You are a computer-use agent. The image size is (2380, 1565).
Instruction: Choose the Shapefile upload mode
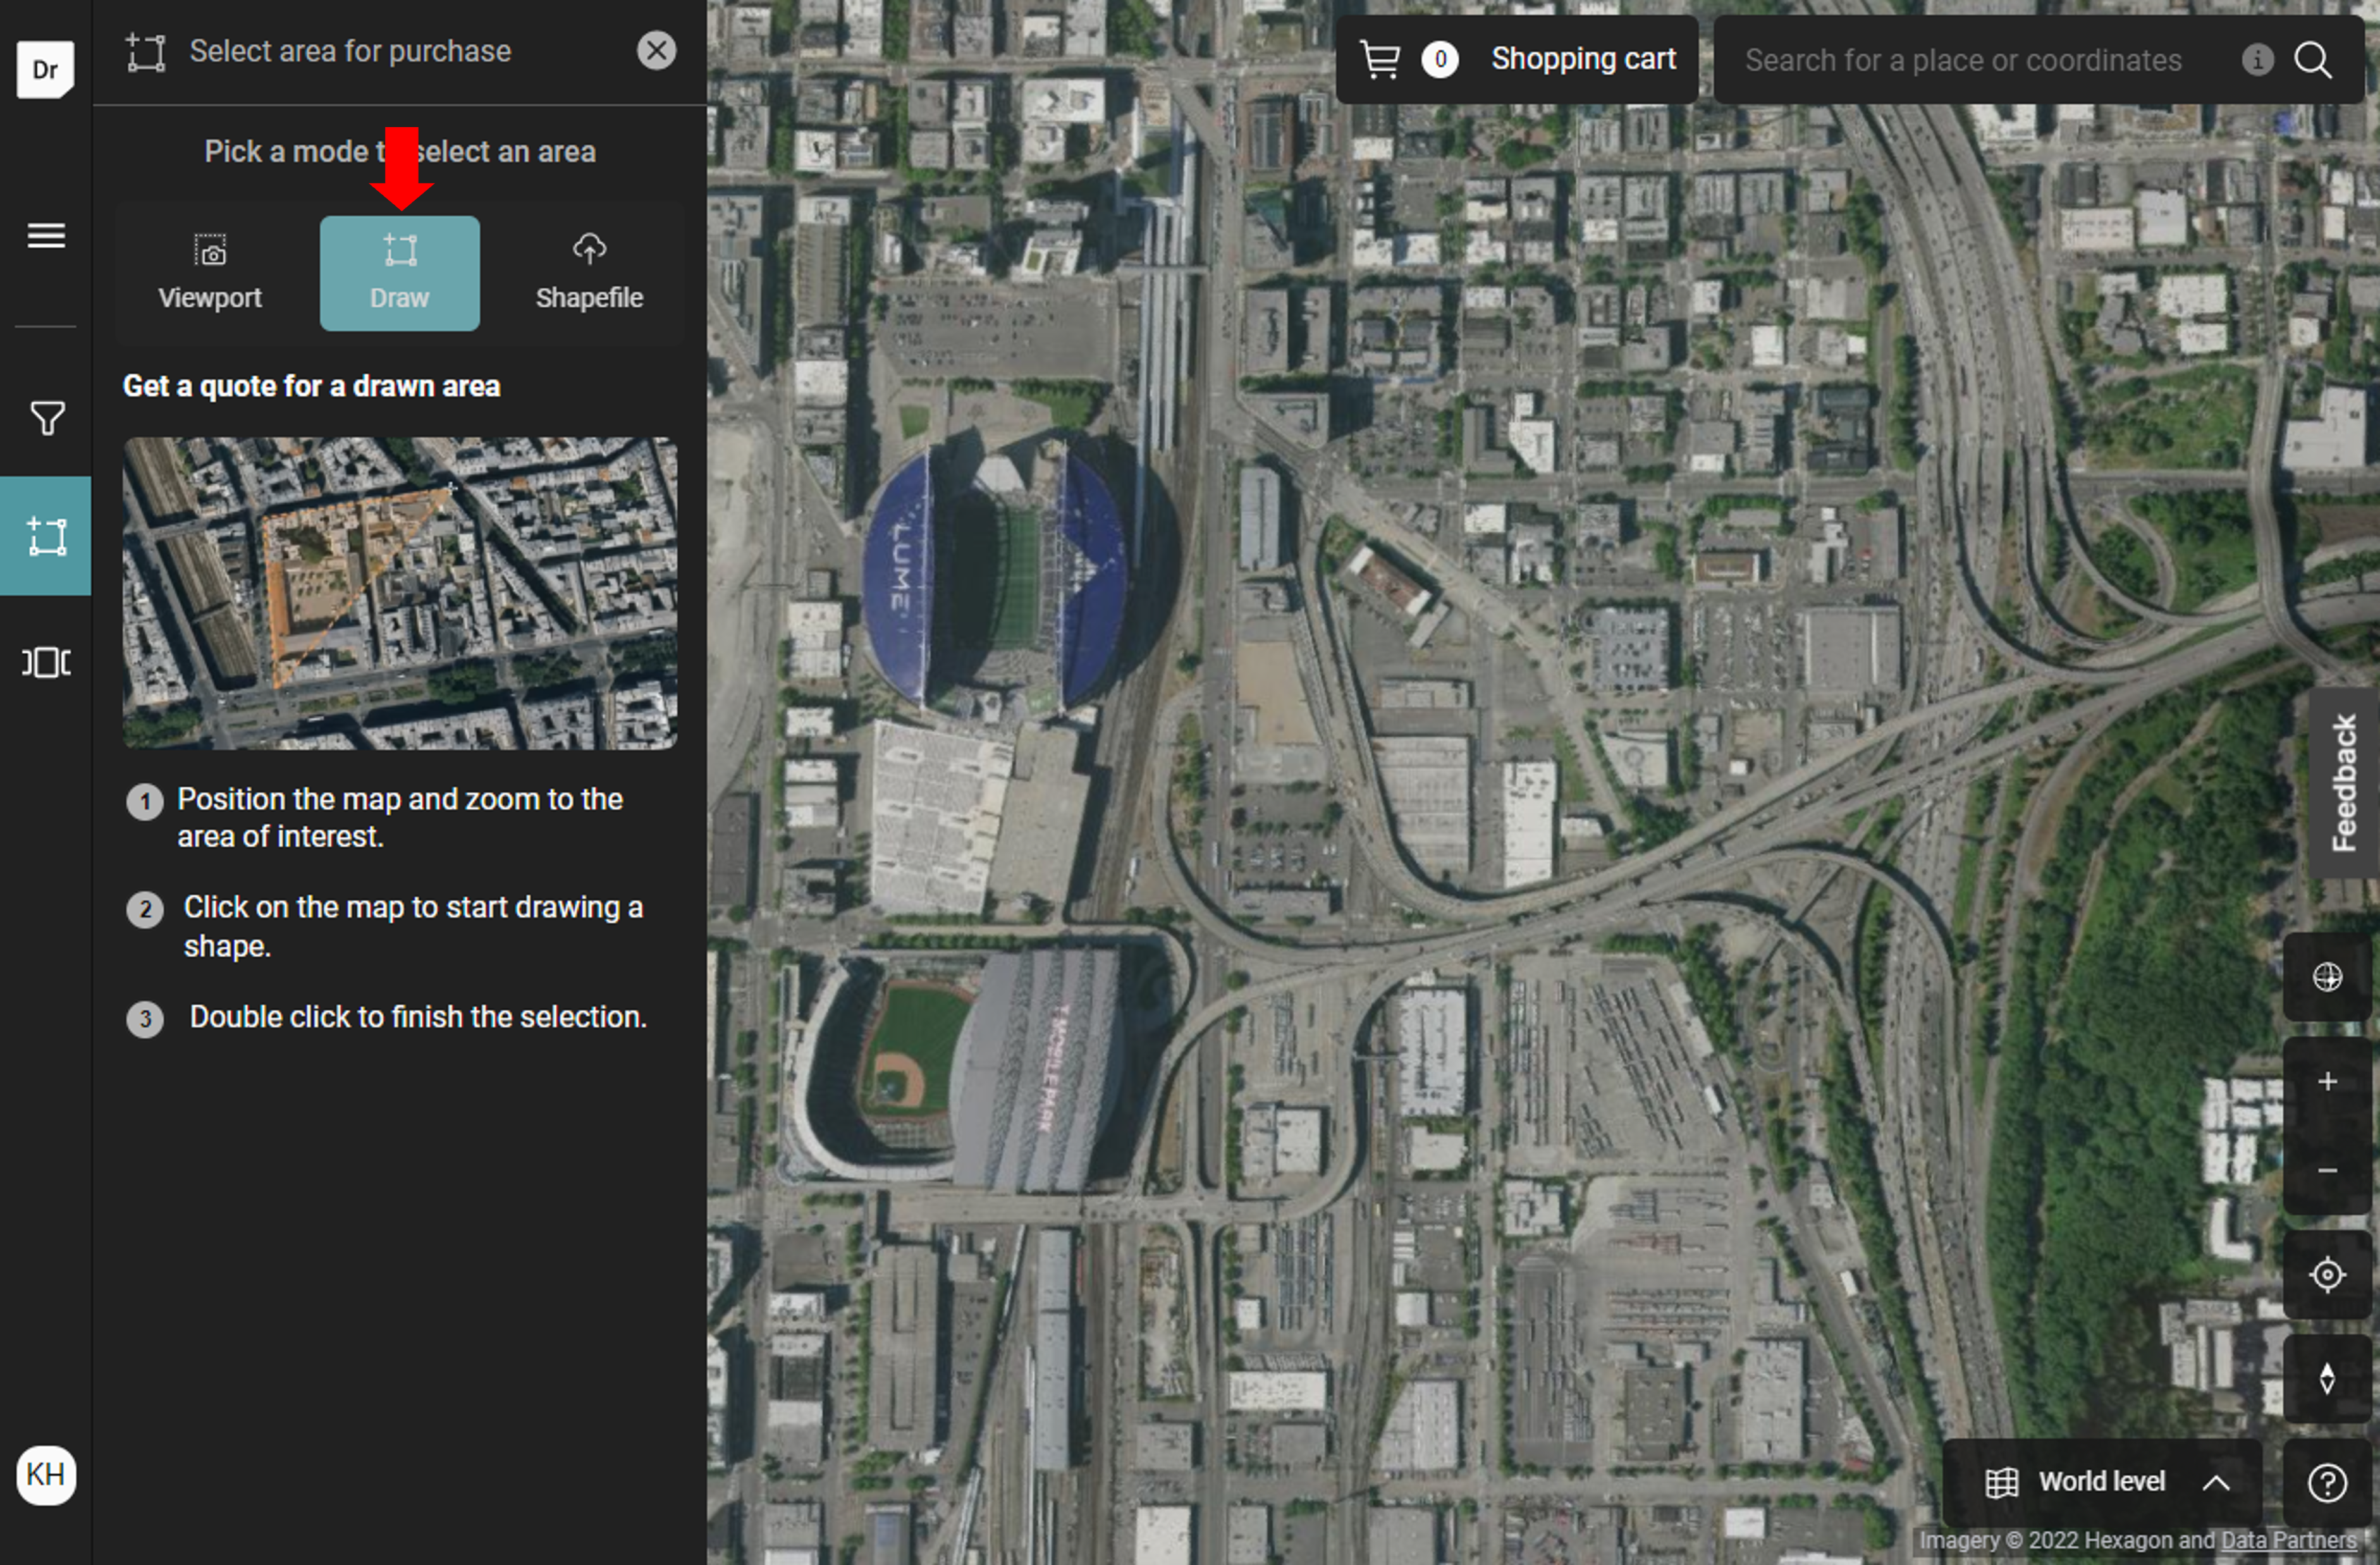tap(589, 273)
